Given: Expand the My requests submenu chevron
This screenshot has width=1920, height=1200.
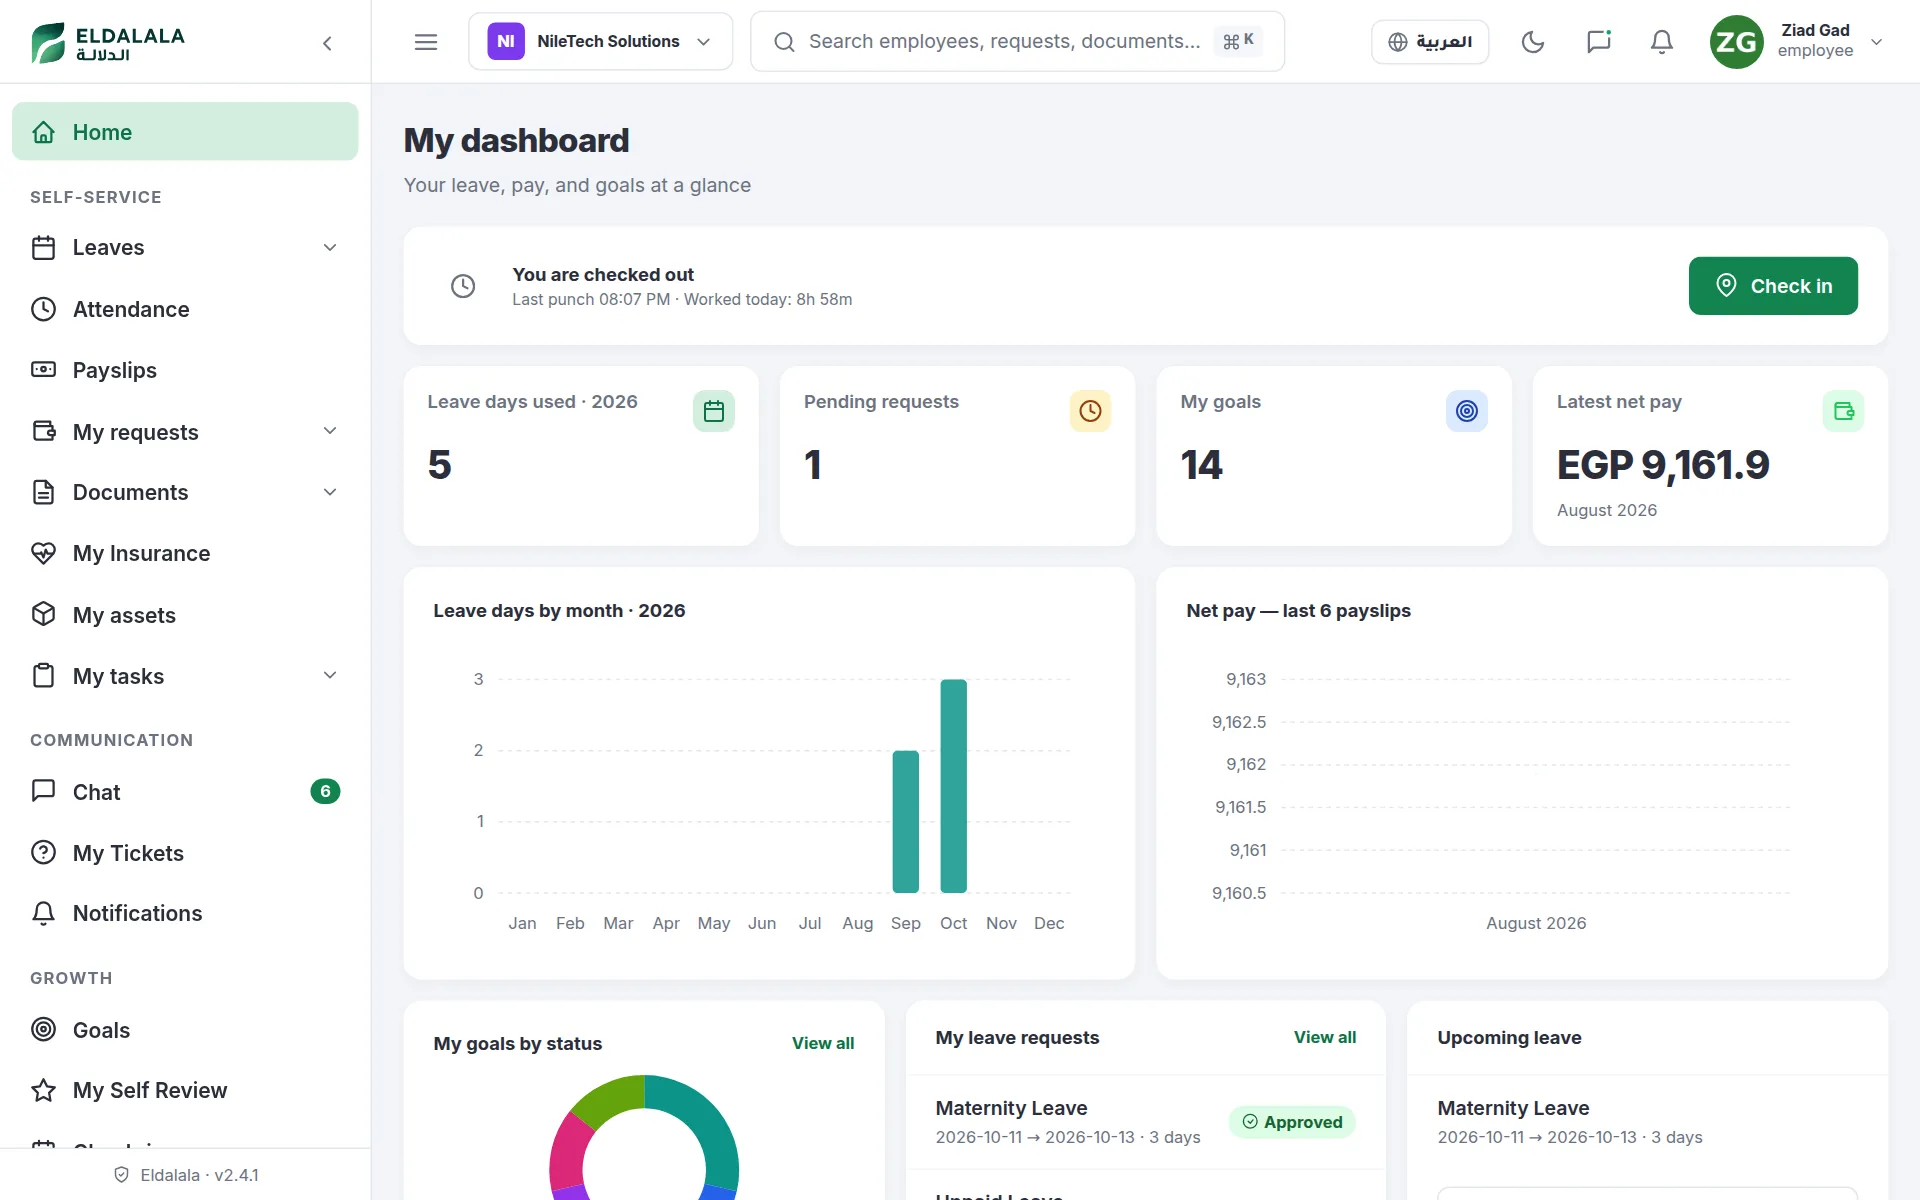Looking at the screenshot, I should 330,431.
